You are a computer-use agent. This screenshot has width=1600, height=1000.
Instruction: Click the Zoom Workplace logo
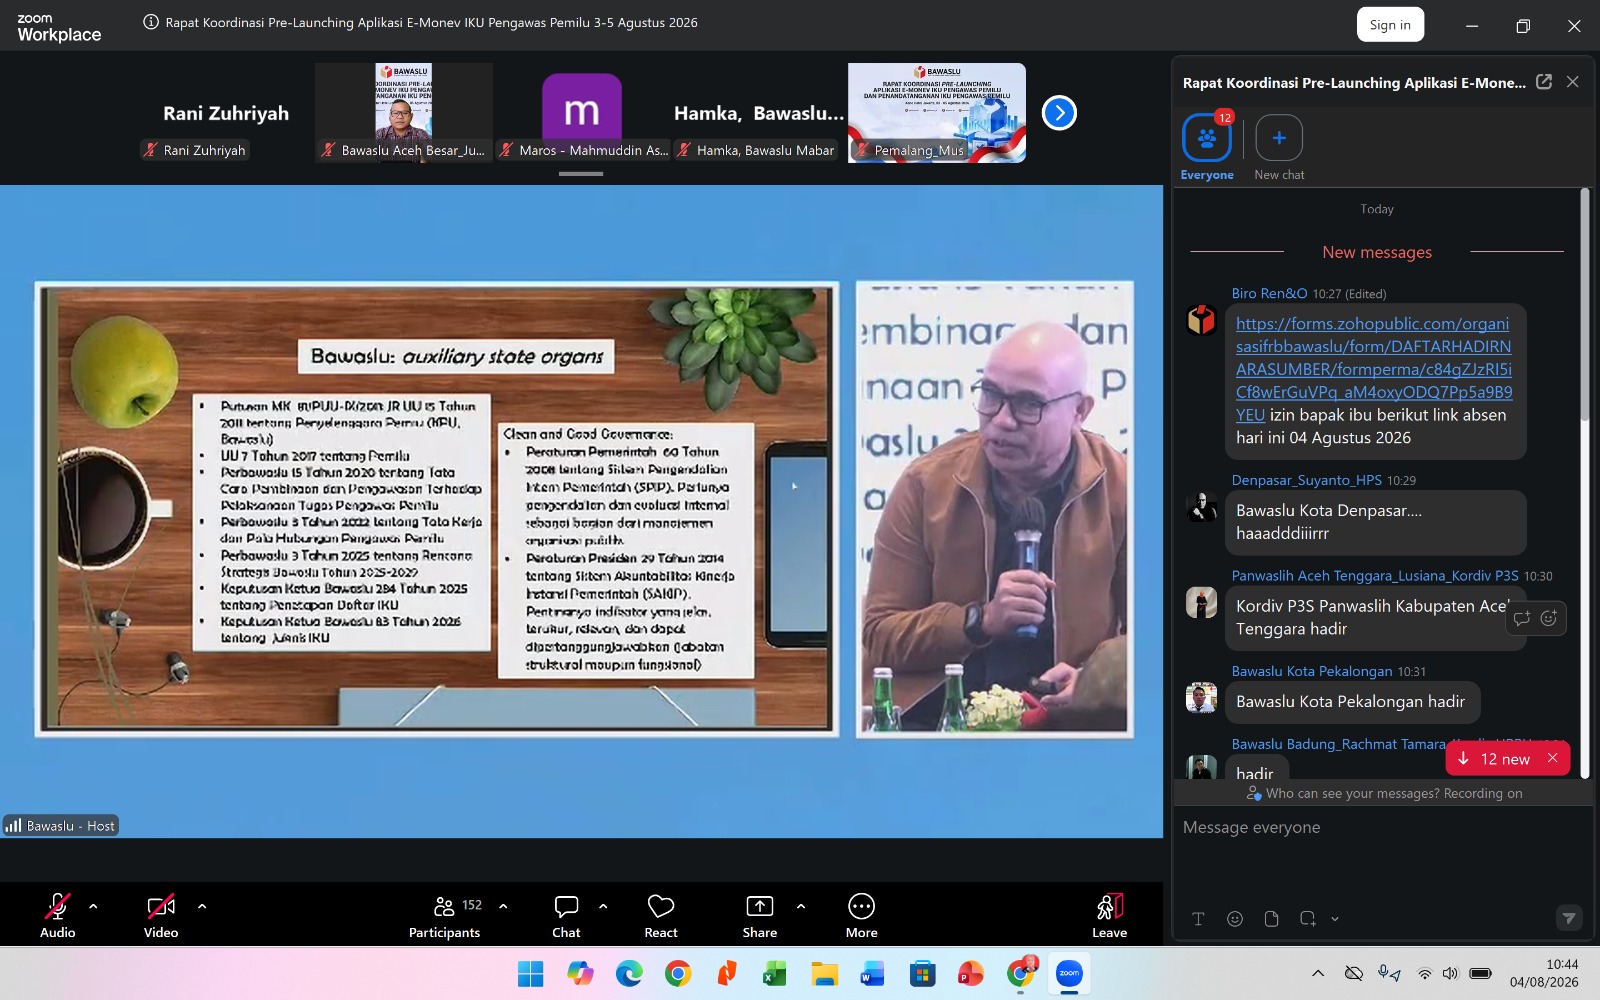[59, 27]
